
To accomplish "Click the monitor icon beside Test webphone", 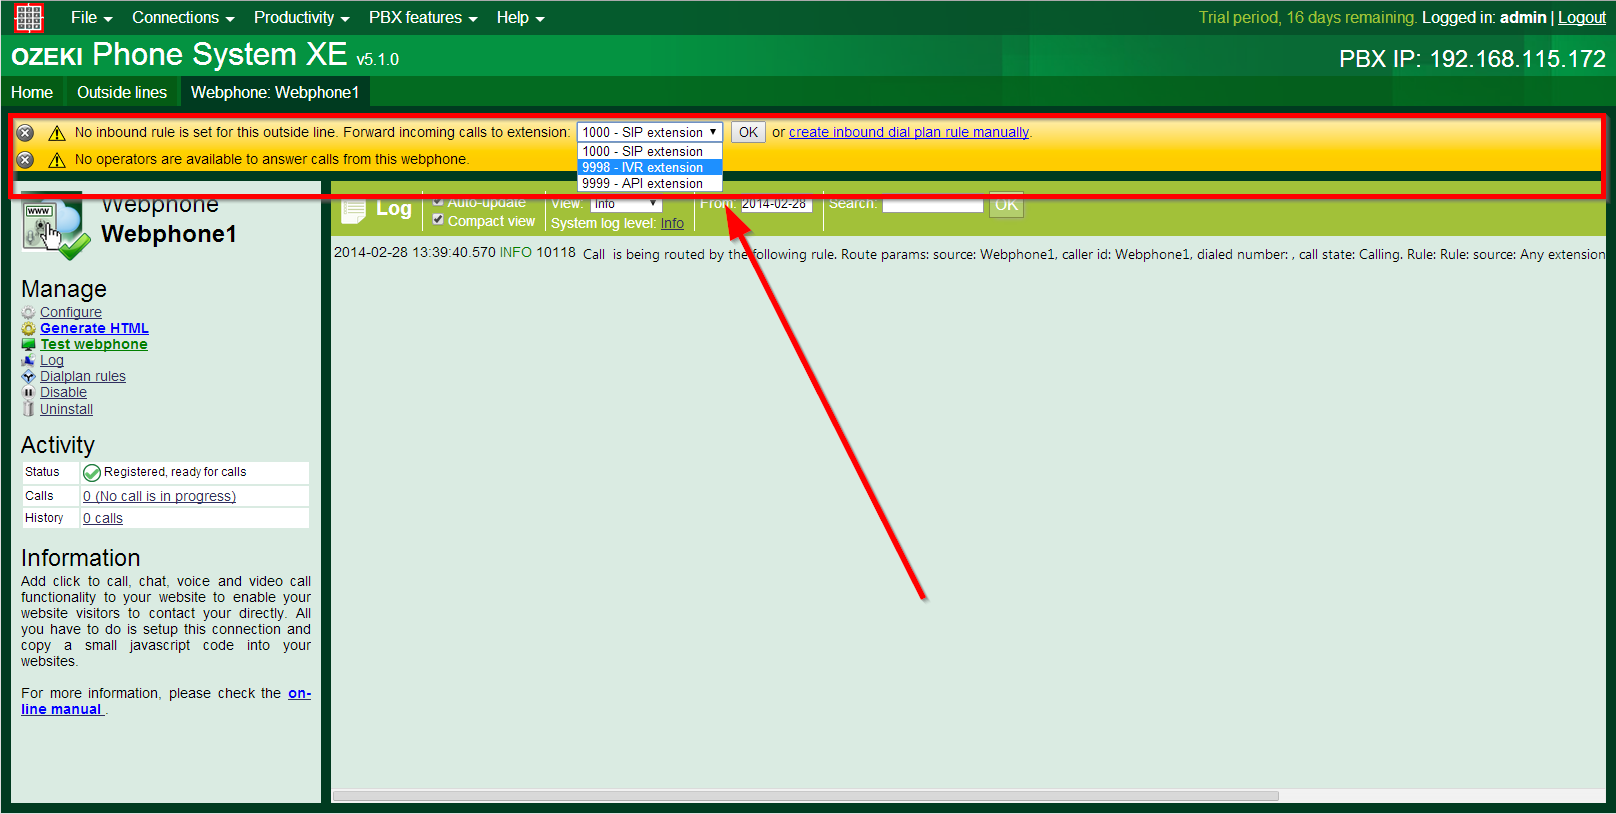I will pyautogui.click(x=28, y=345).
